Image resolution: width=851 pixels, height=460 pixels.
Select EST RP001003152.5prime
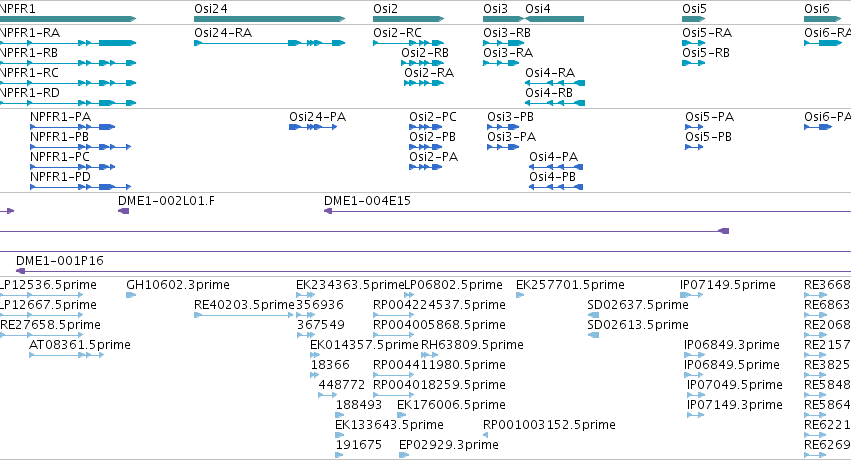point(485,436)
